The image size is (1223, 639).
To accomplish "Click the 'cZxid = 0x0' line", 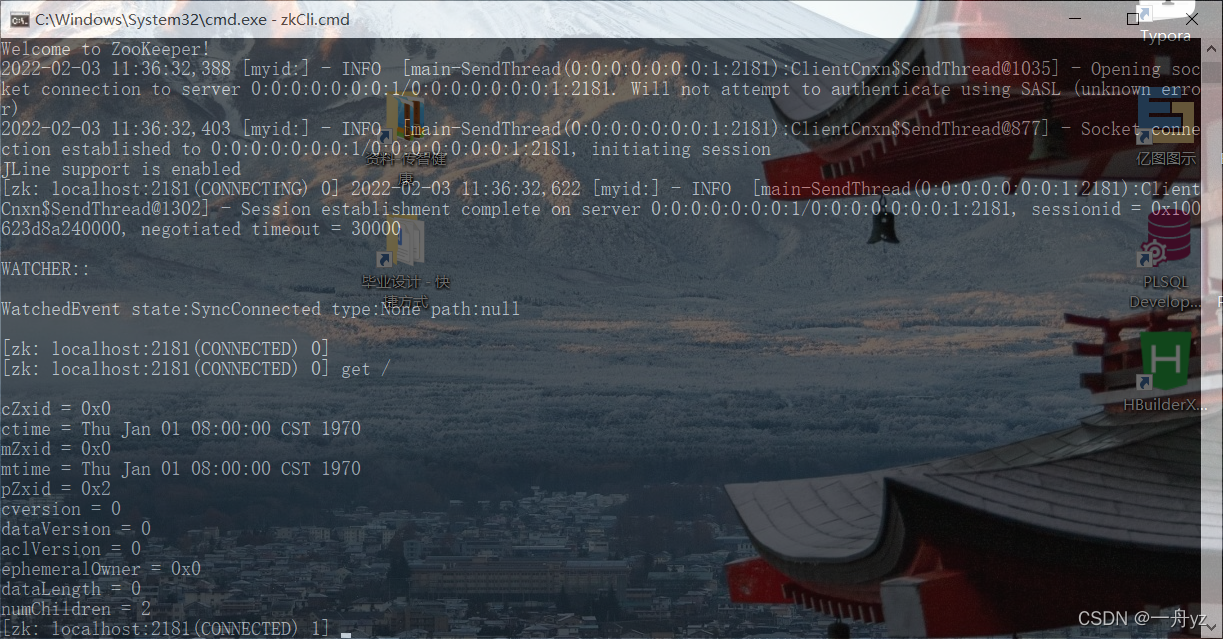I will [56, 408].
